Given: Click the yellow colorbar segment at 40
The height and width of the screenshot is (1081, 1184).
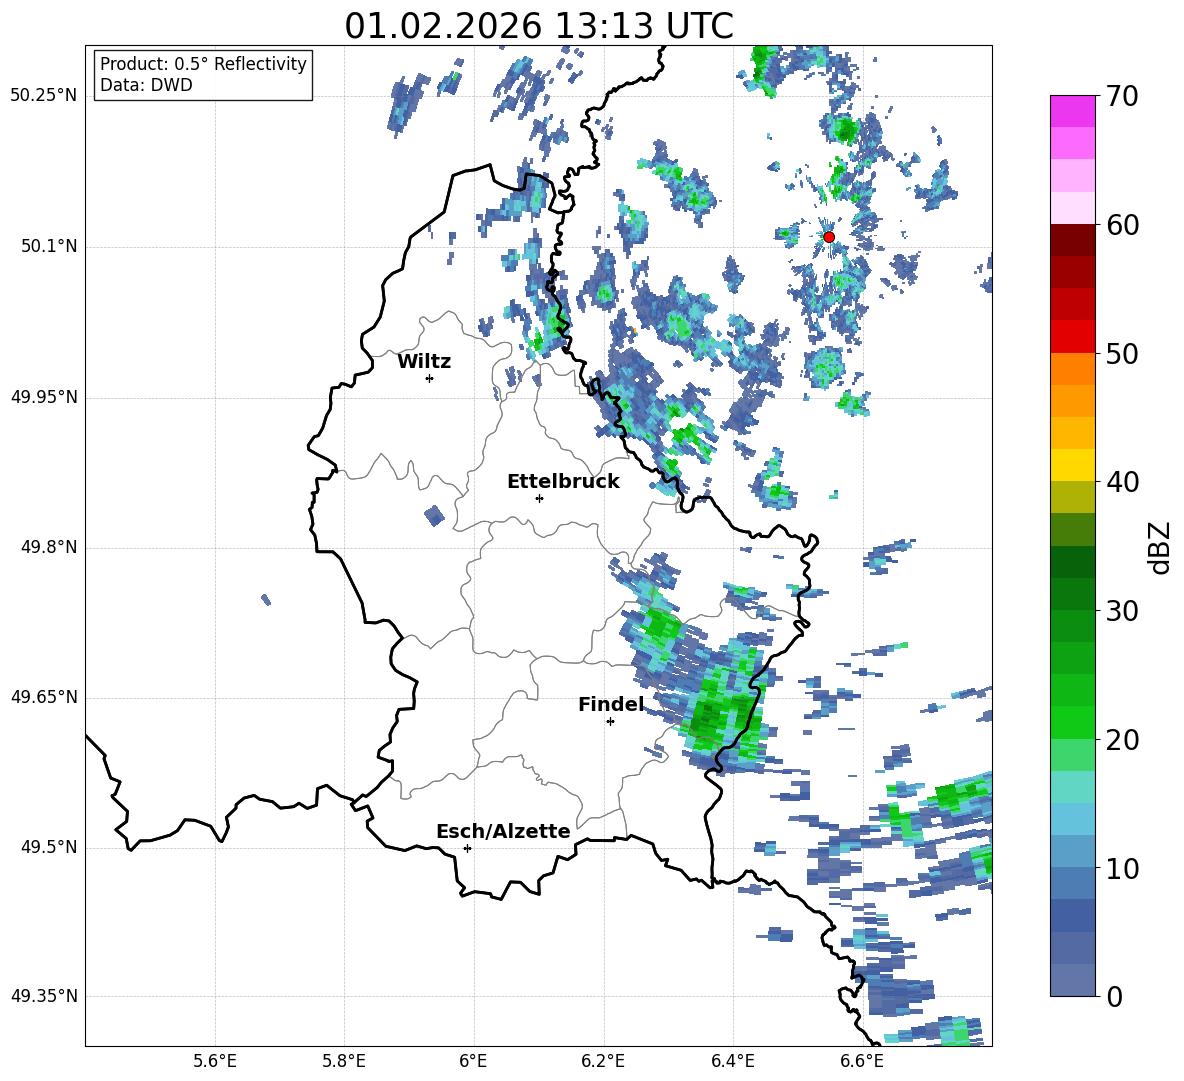Looking at the screenshot, I should (x=1072, y=465).
